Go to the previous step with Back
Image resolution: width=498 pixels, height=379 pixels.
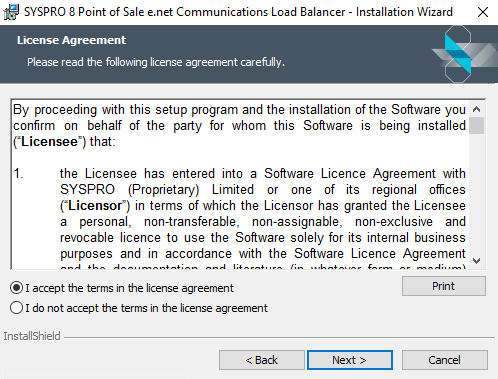(262, 360)
